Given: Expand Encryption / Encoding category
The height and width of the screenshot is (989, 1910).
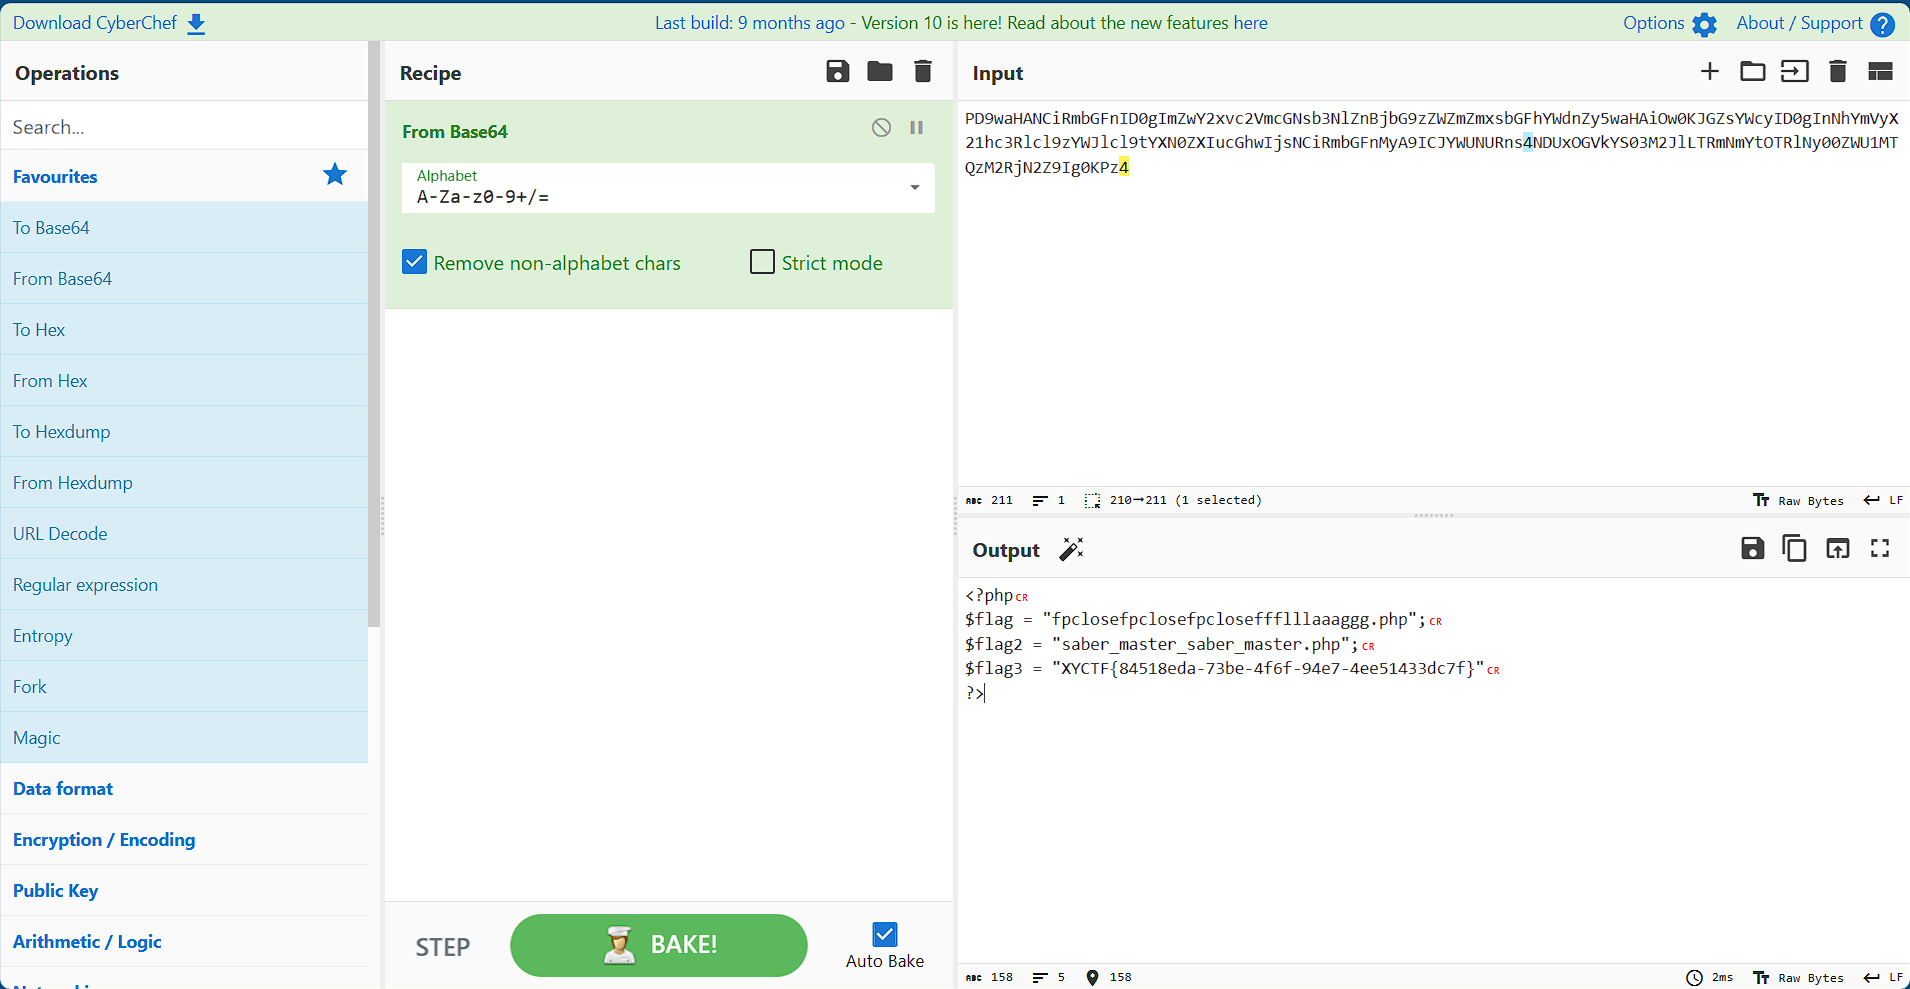Looking at the screenshot, I should tap(184, 839).
